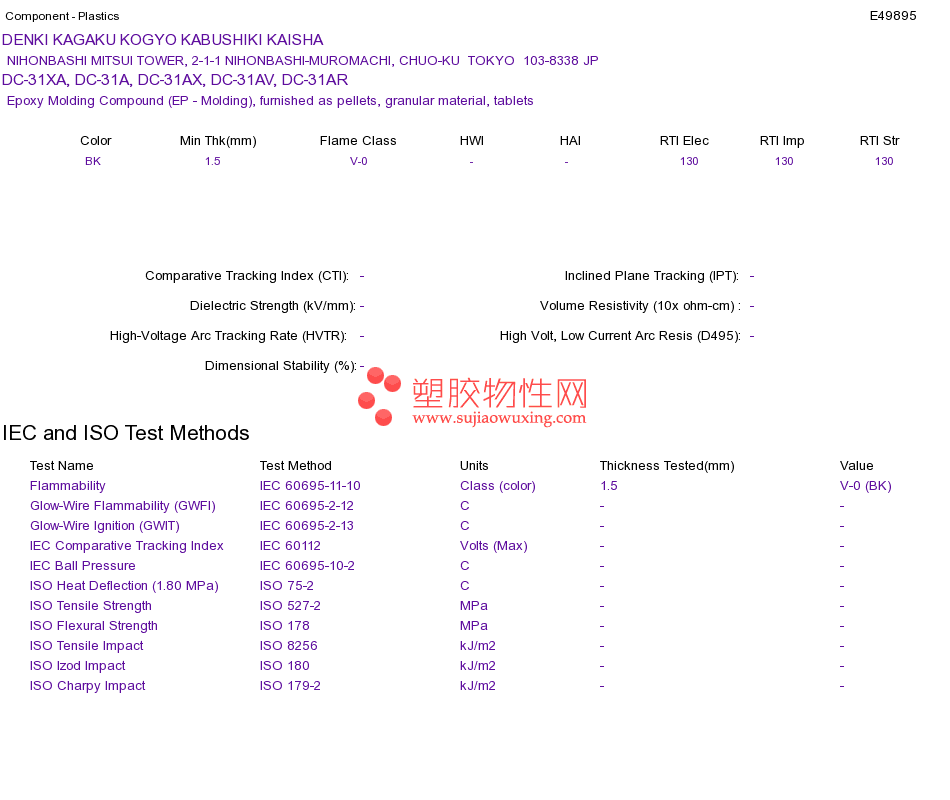Image resolution: width=950 pixels, height=800 pixels.
Task: Click the Color column header
Action: (96, 141)
